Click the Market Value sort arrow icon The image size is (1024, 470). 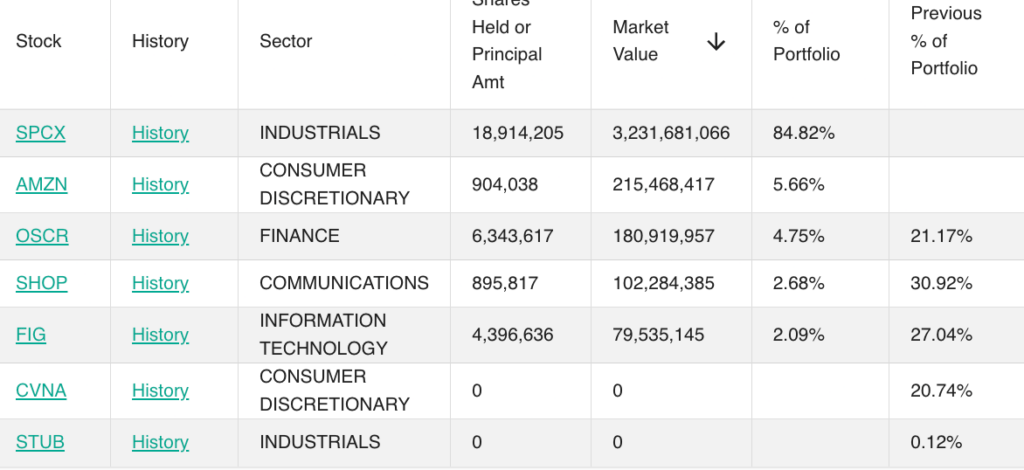[716, 42]
